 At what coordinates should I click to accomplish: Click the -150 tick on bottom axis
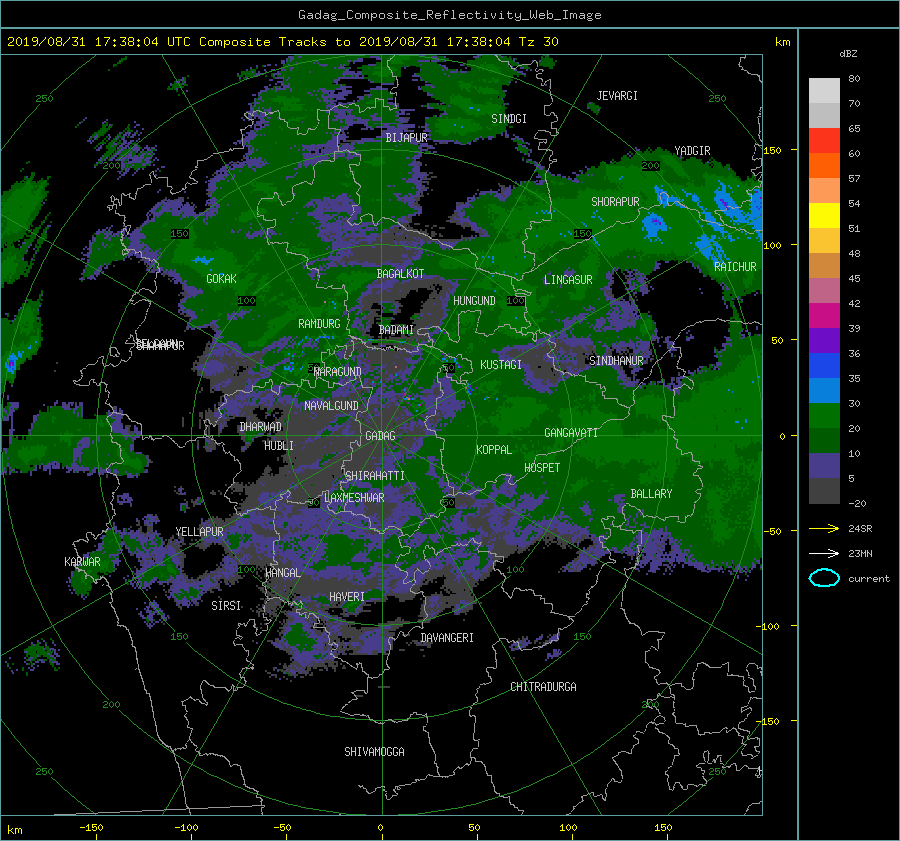tap(91, 828)
